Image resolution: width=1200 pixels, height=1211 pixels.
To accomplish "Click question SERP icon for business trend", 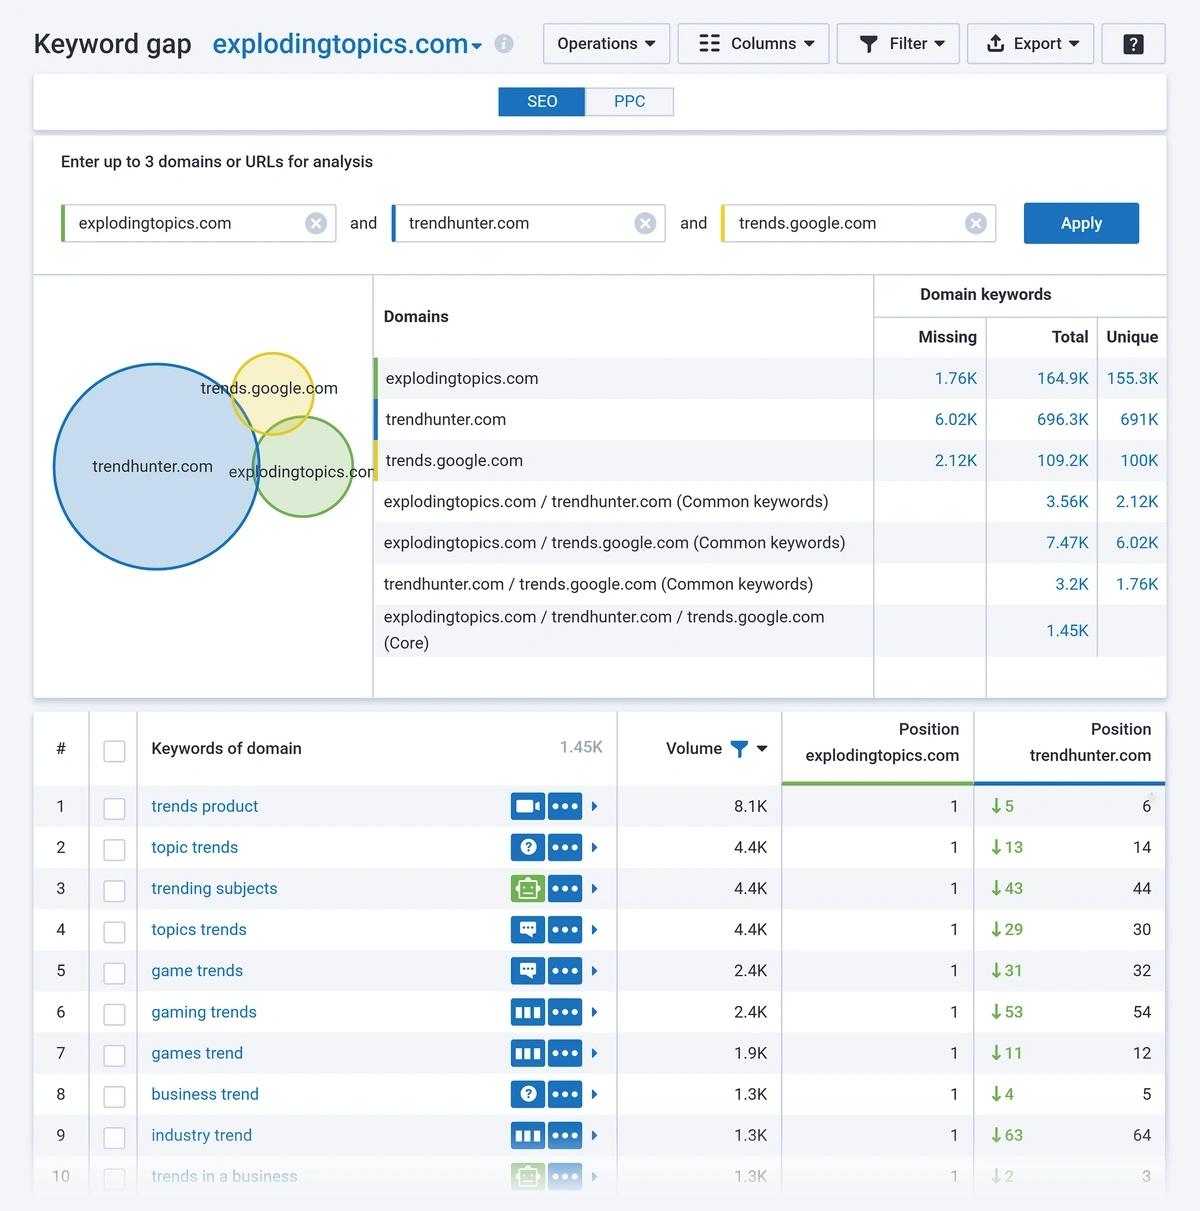I will (x=528, y=1094).
